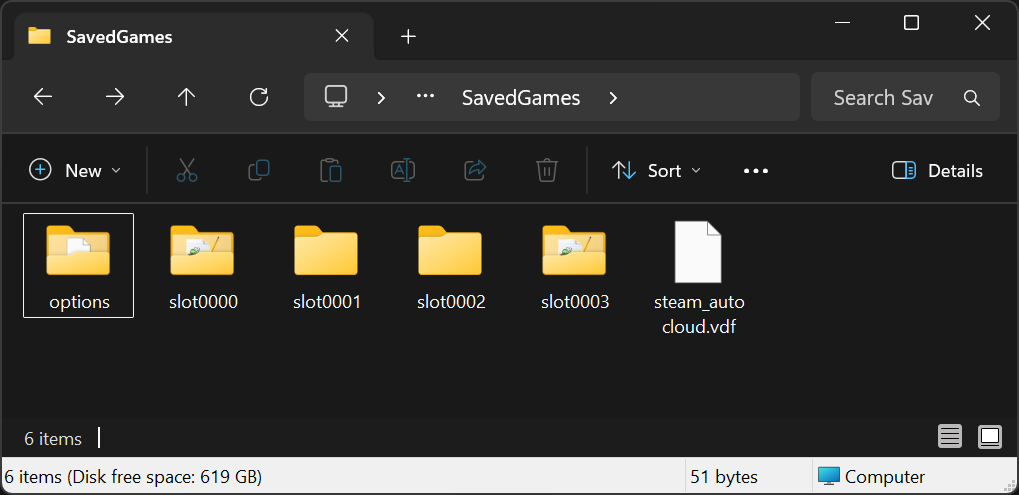
Task: Expand the chevron after SavedGames breadcrumb
Action: point(613,98)
